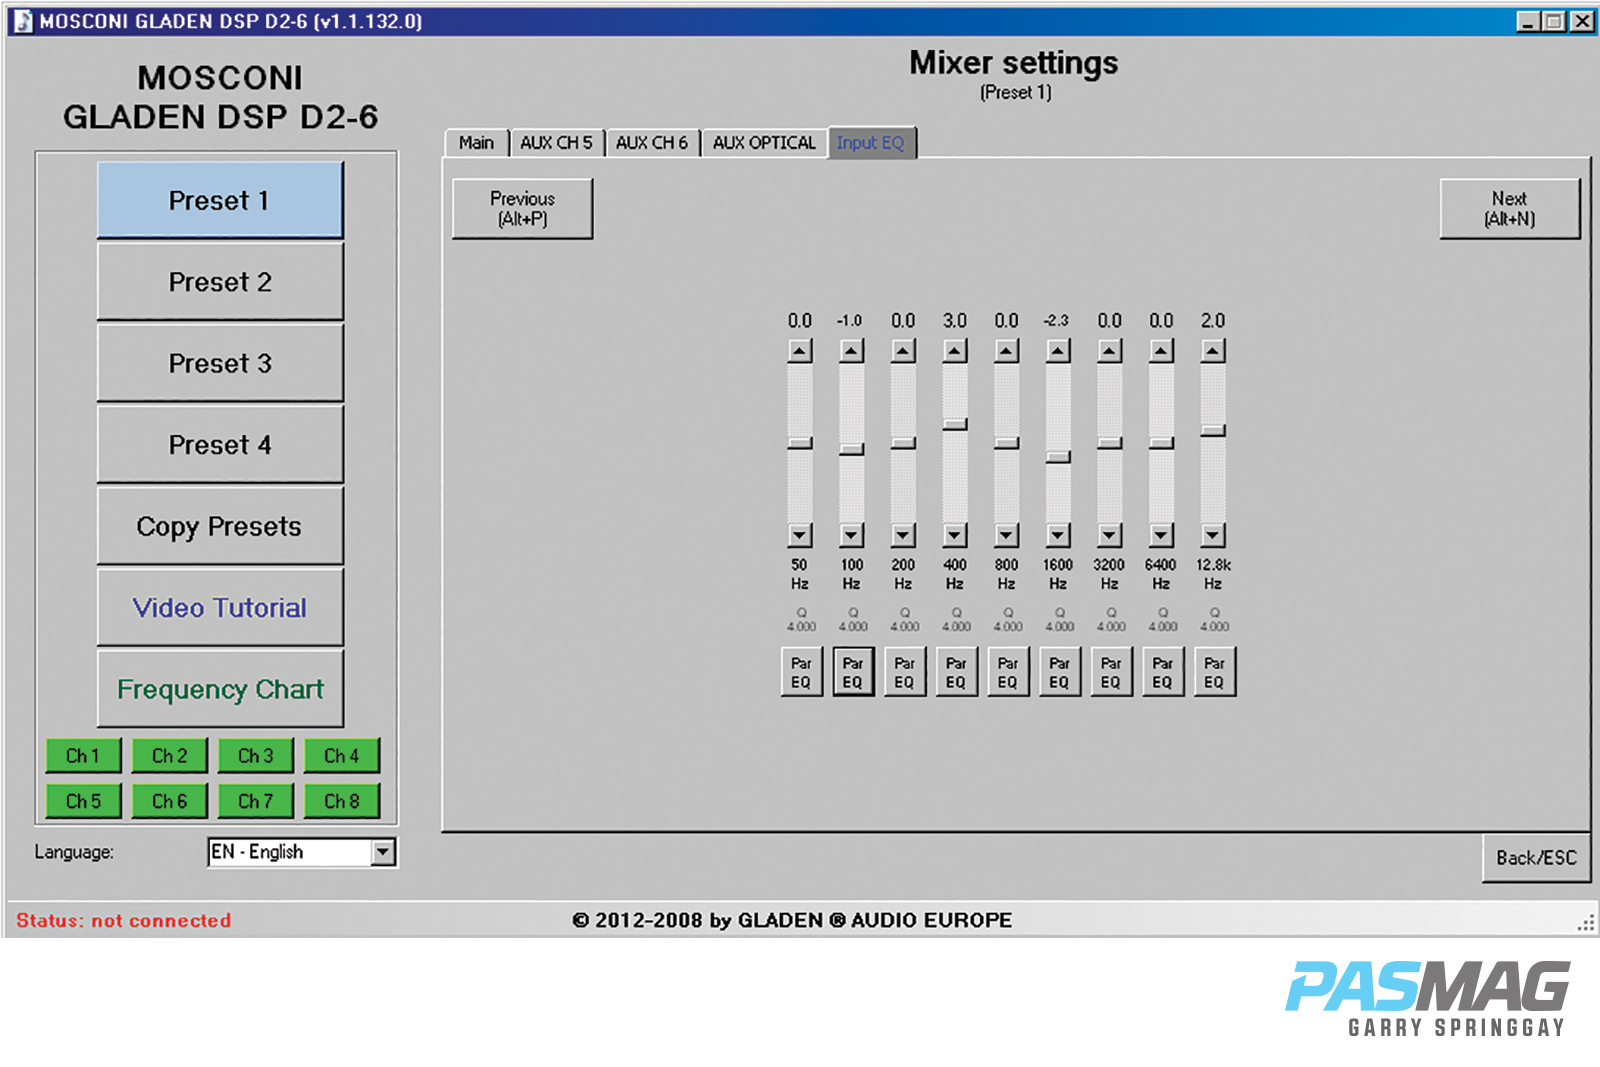Increase 6400 Hz gain with up arrow

coord(1161,351)
